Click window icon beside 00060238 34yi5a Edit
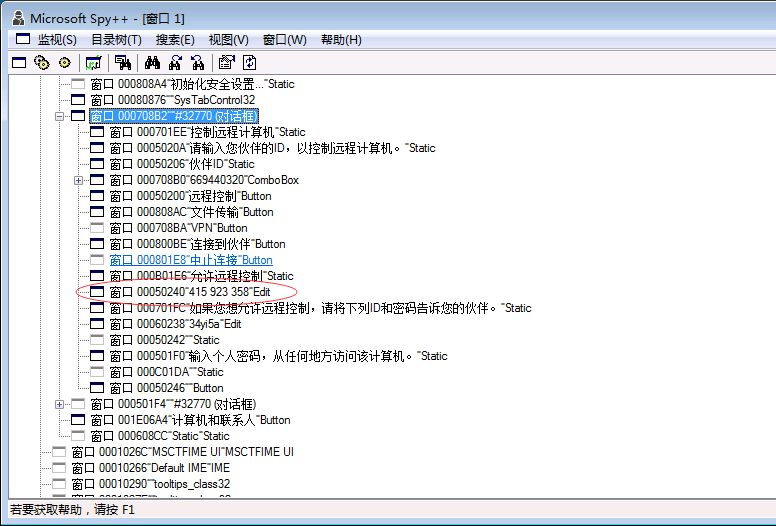Viewport: 776px width, 526px height. (x=97, y=324)
